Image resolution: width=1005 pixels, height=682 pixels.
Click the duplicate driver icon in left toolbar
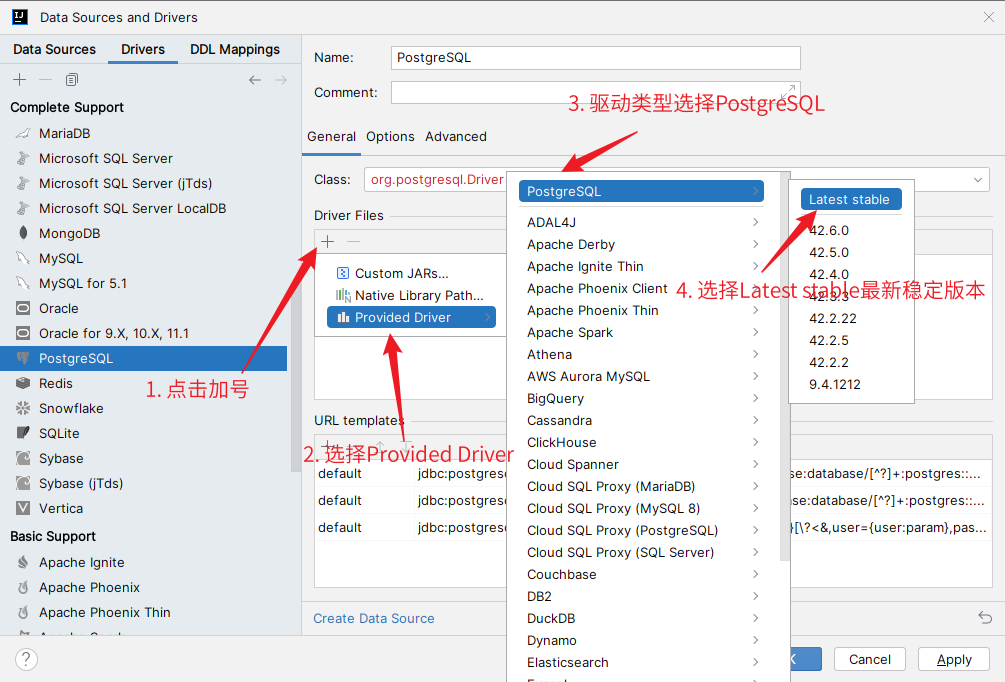pyautogui.click(x=71, y=80)
